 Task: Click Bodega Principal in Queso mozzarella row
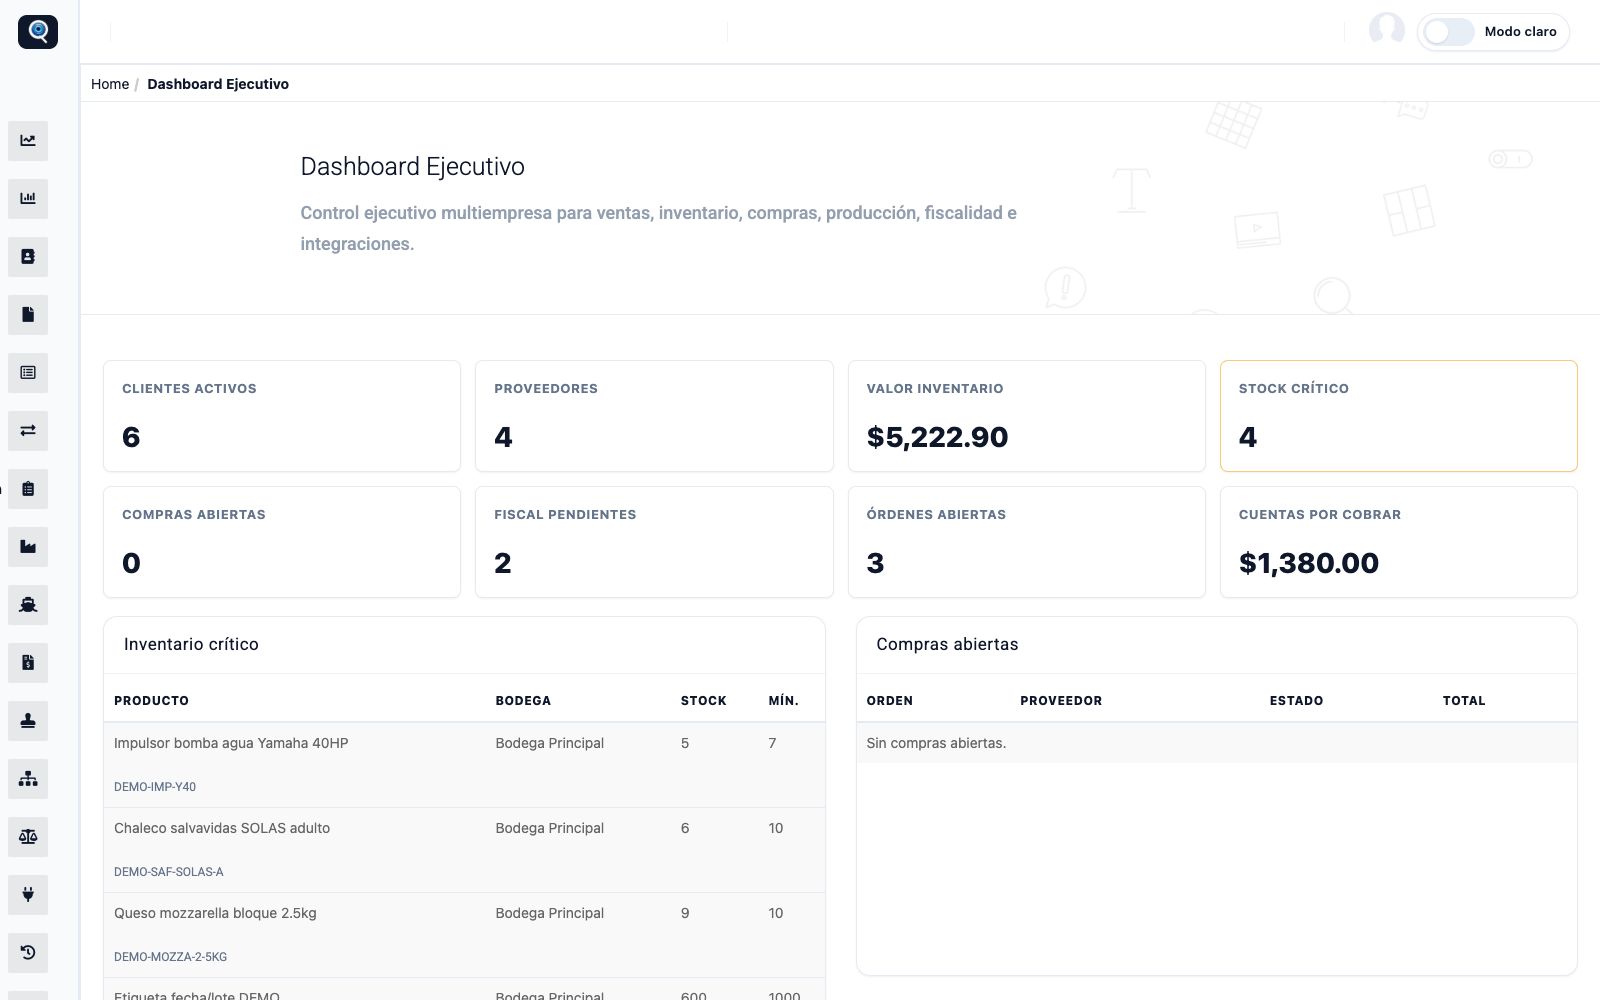(550, 913)
